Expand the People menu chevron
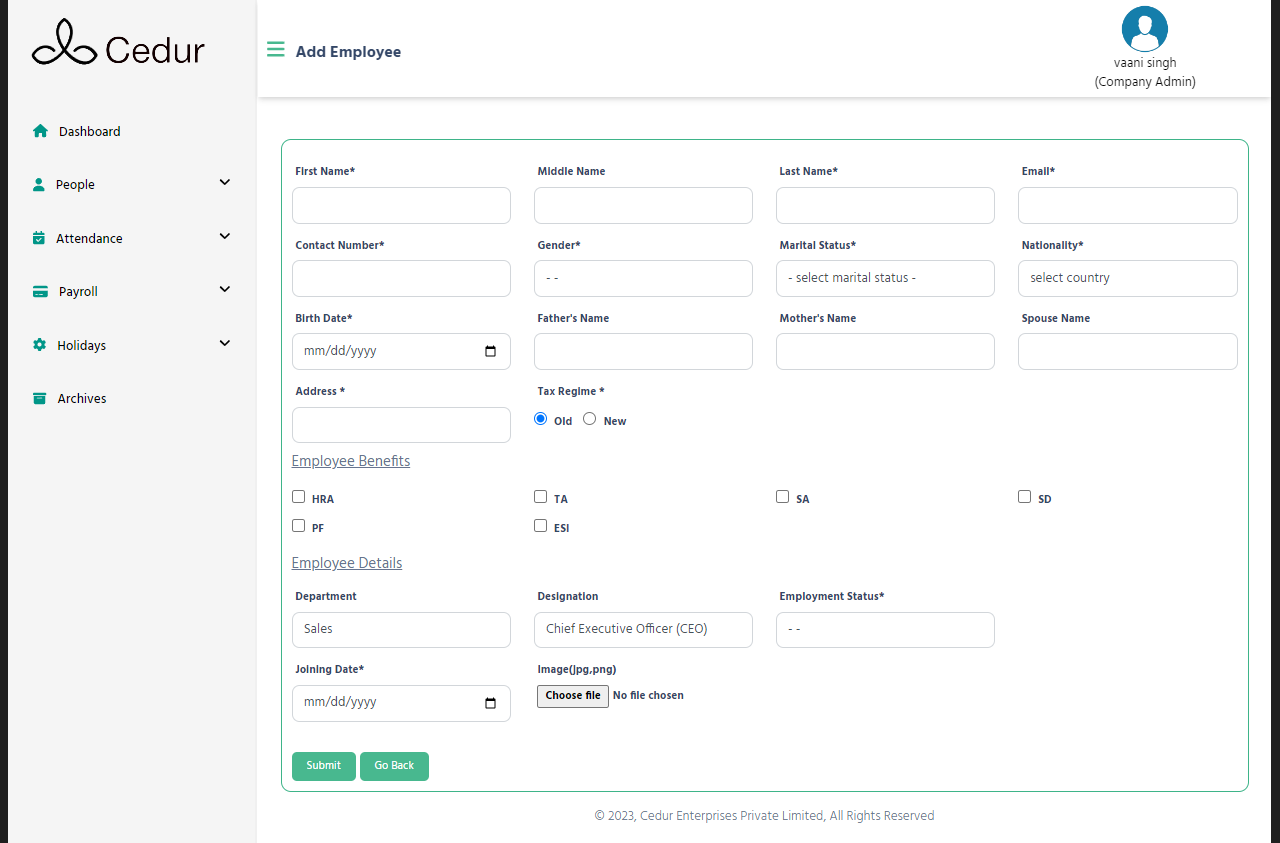The width and height of the screenshot is (1280, 843). 225,183
